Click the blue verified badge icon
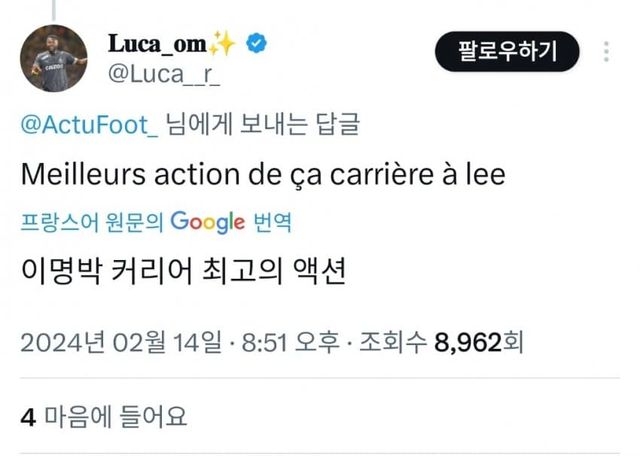The height and width of the screenshot is (456, 640). tap(257, 44)
